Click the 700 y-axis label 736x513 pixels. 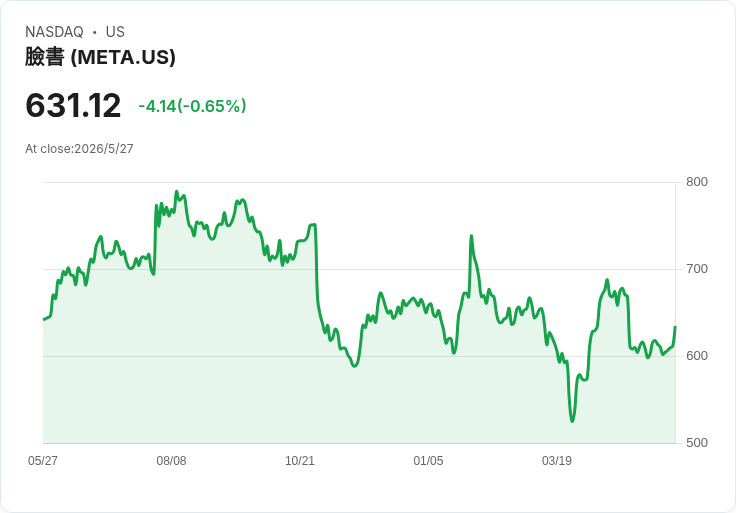point(697,269)
